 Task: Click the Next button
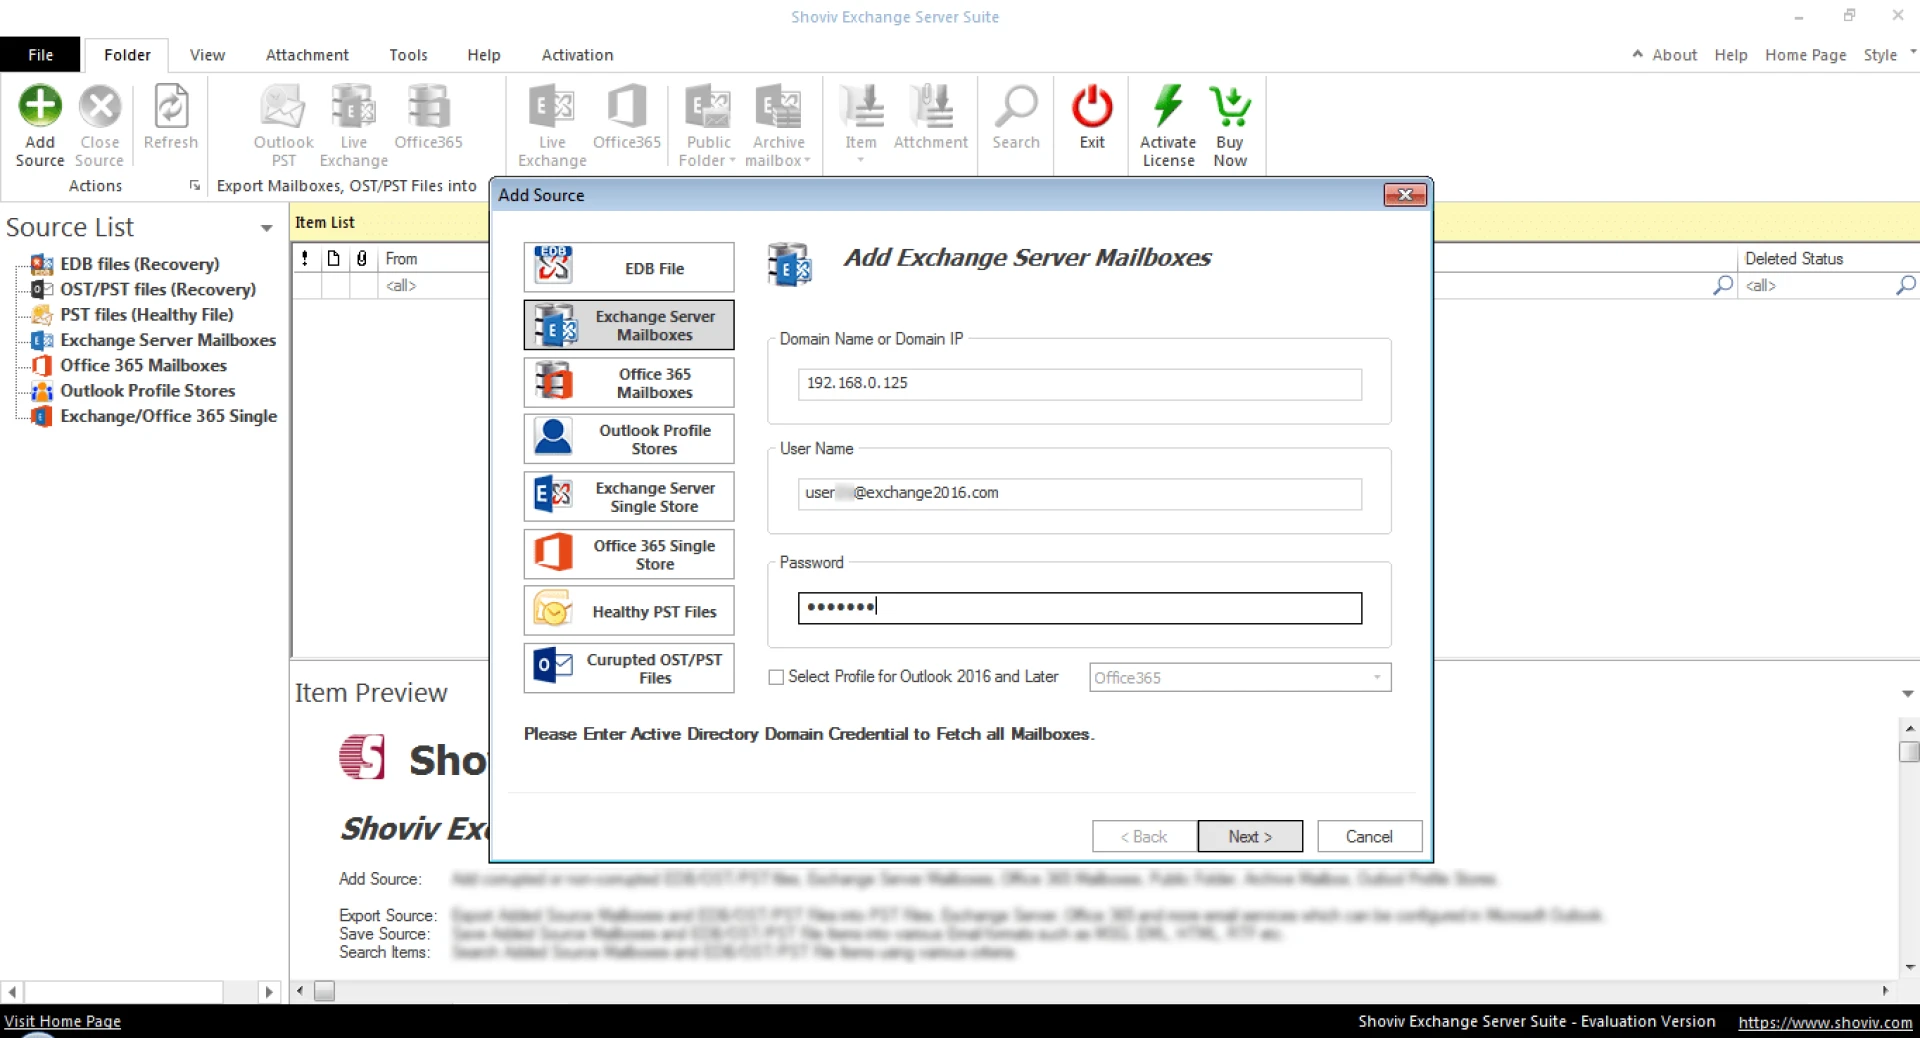pos(1249,837)
